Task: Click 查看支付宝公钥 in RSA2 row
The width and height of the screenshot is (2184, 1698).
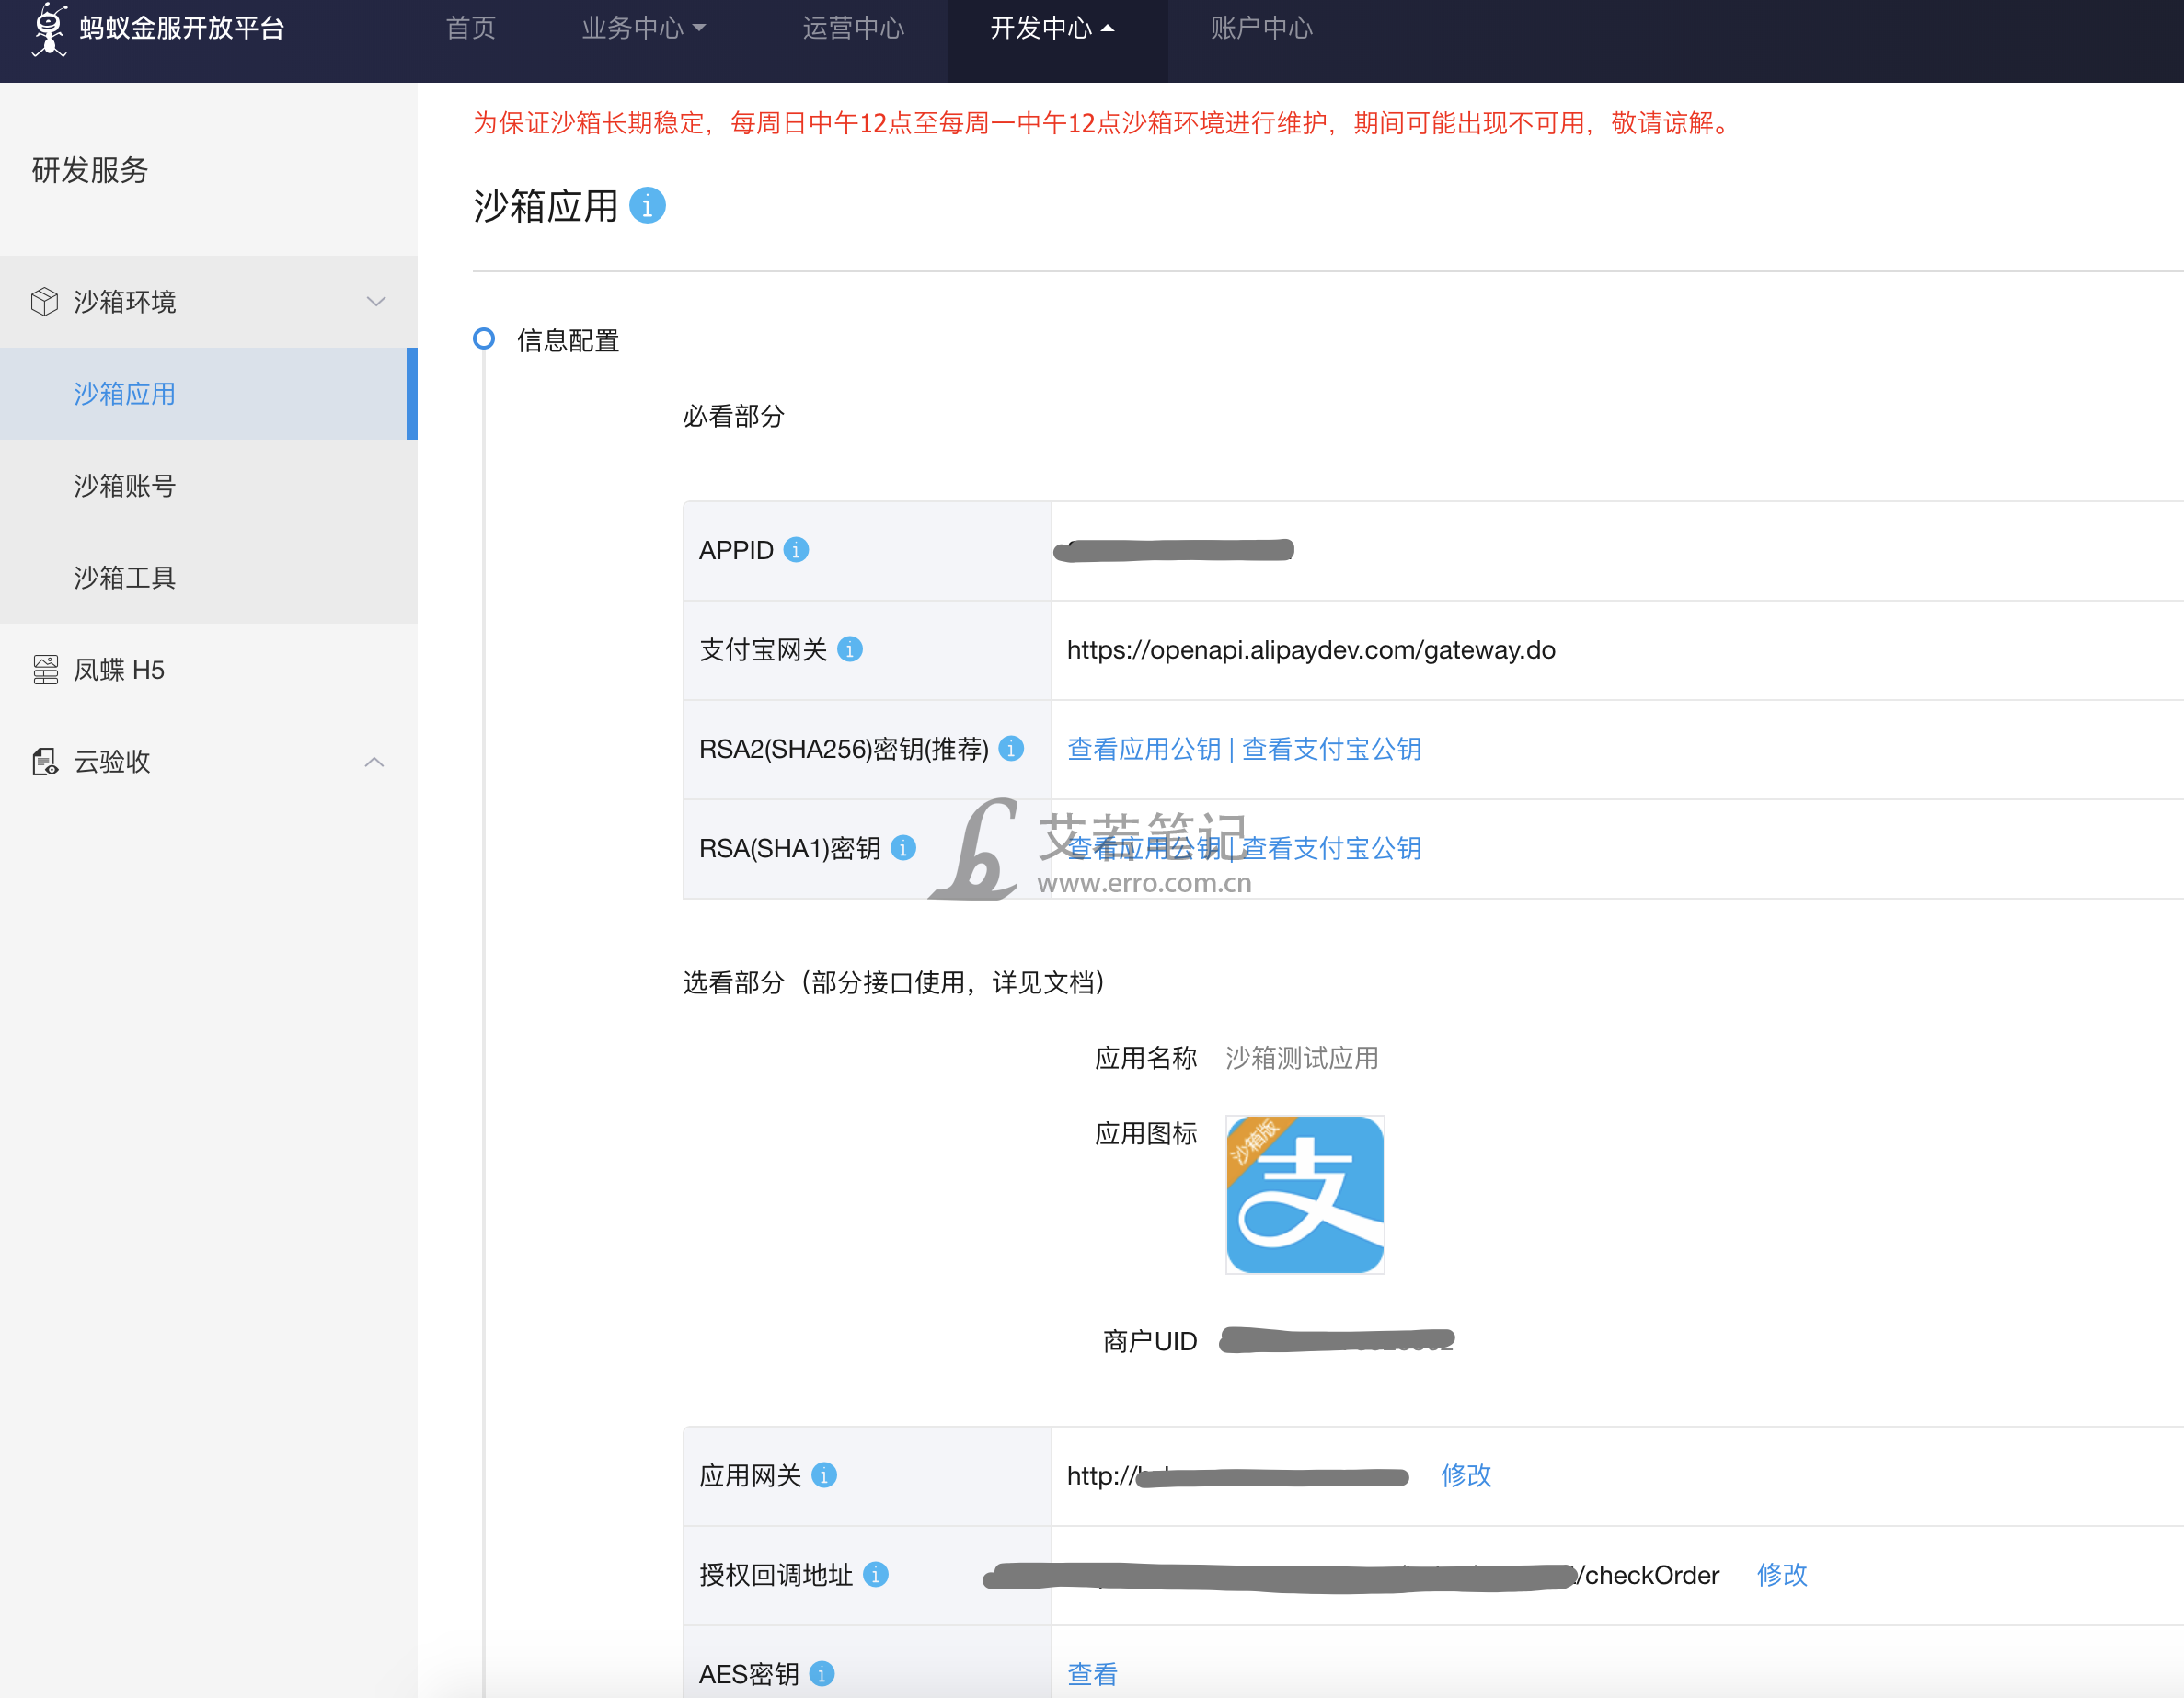Action: click(x=1331, y=749)
